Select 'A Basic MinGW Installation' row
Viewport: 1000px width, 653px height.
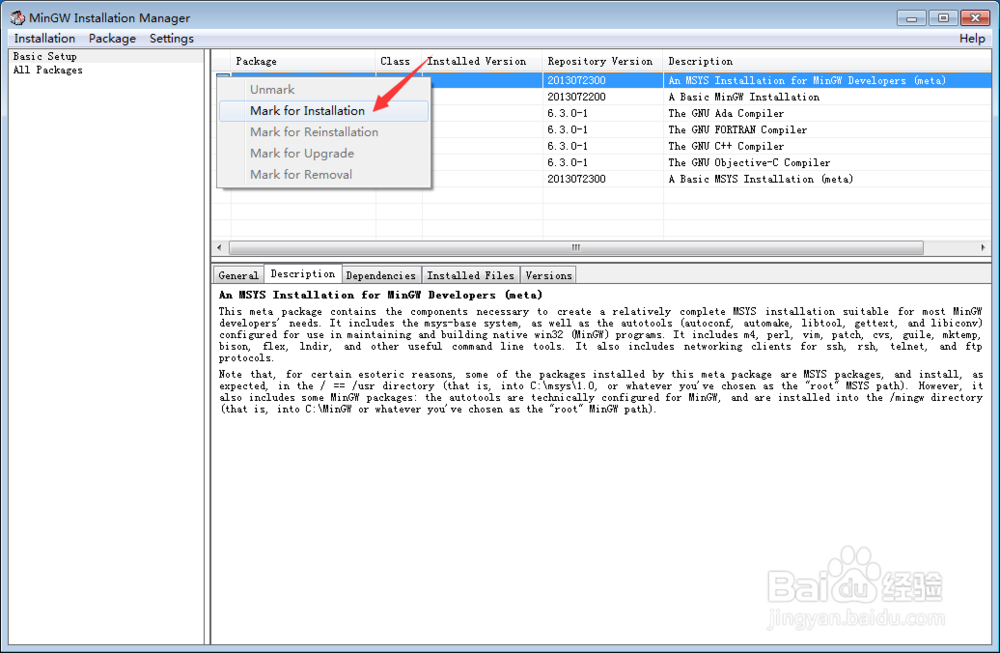[x=711, y=97]
